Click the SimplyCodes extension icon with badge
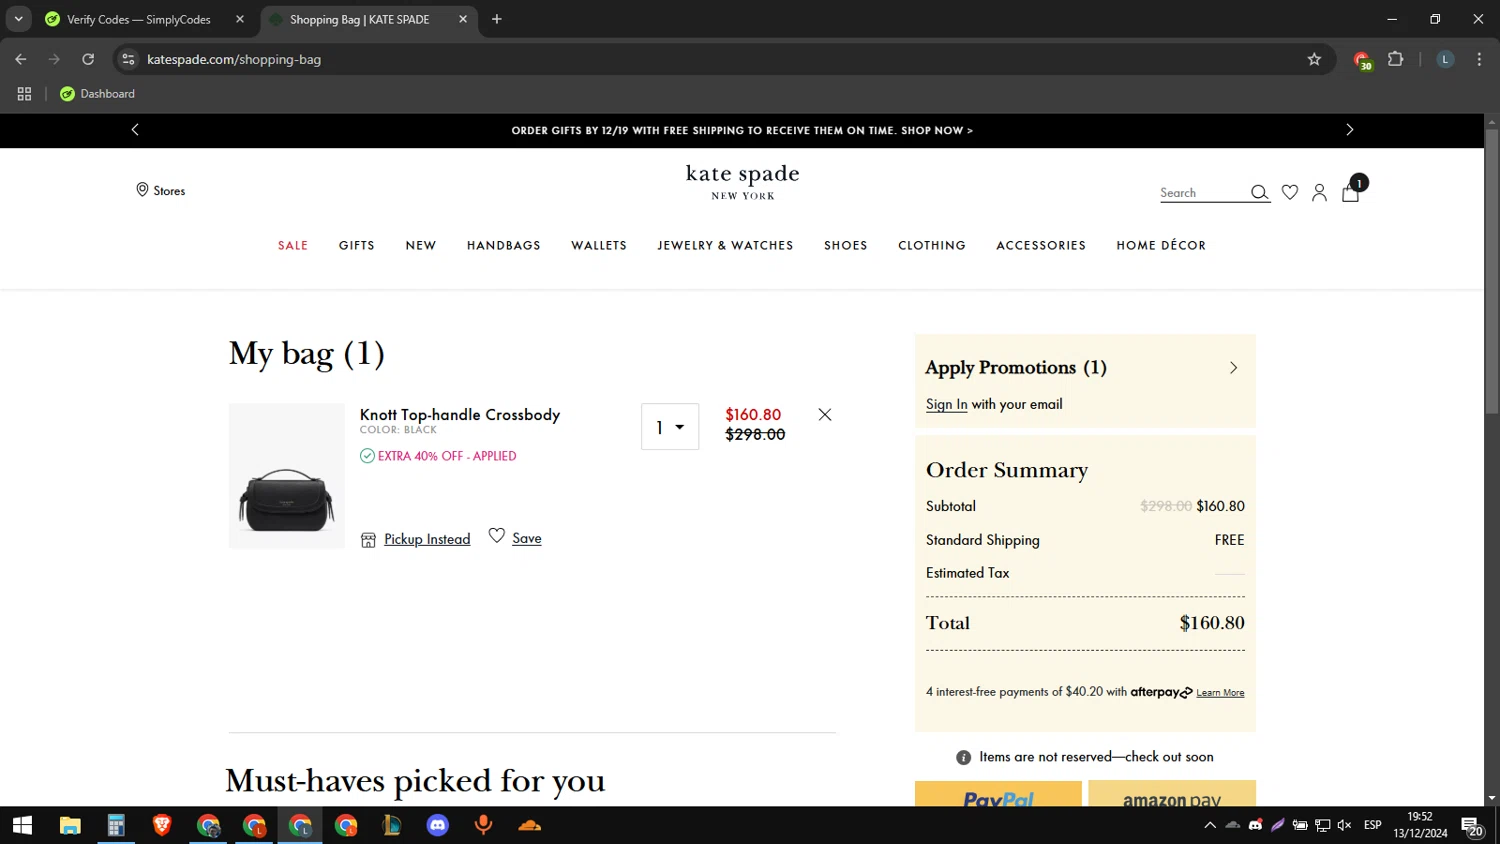Screen dimensions: 1500x844 point(1362,60)
